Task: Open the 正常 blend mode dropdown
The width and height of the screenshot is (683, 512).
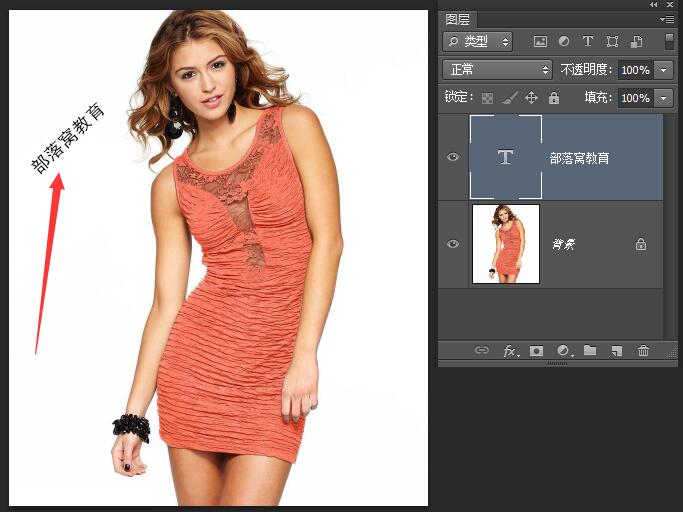Action: point(497,70)
